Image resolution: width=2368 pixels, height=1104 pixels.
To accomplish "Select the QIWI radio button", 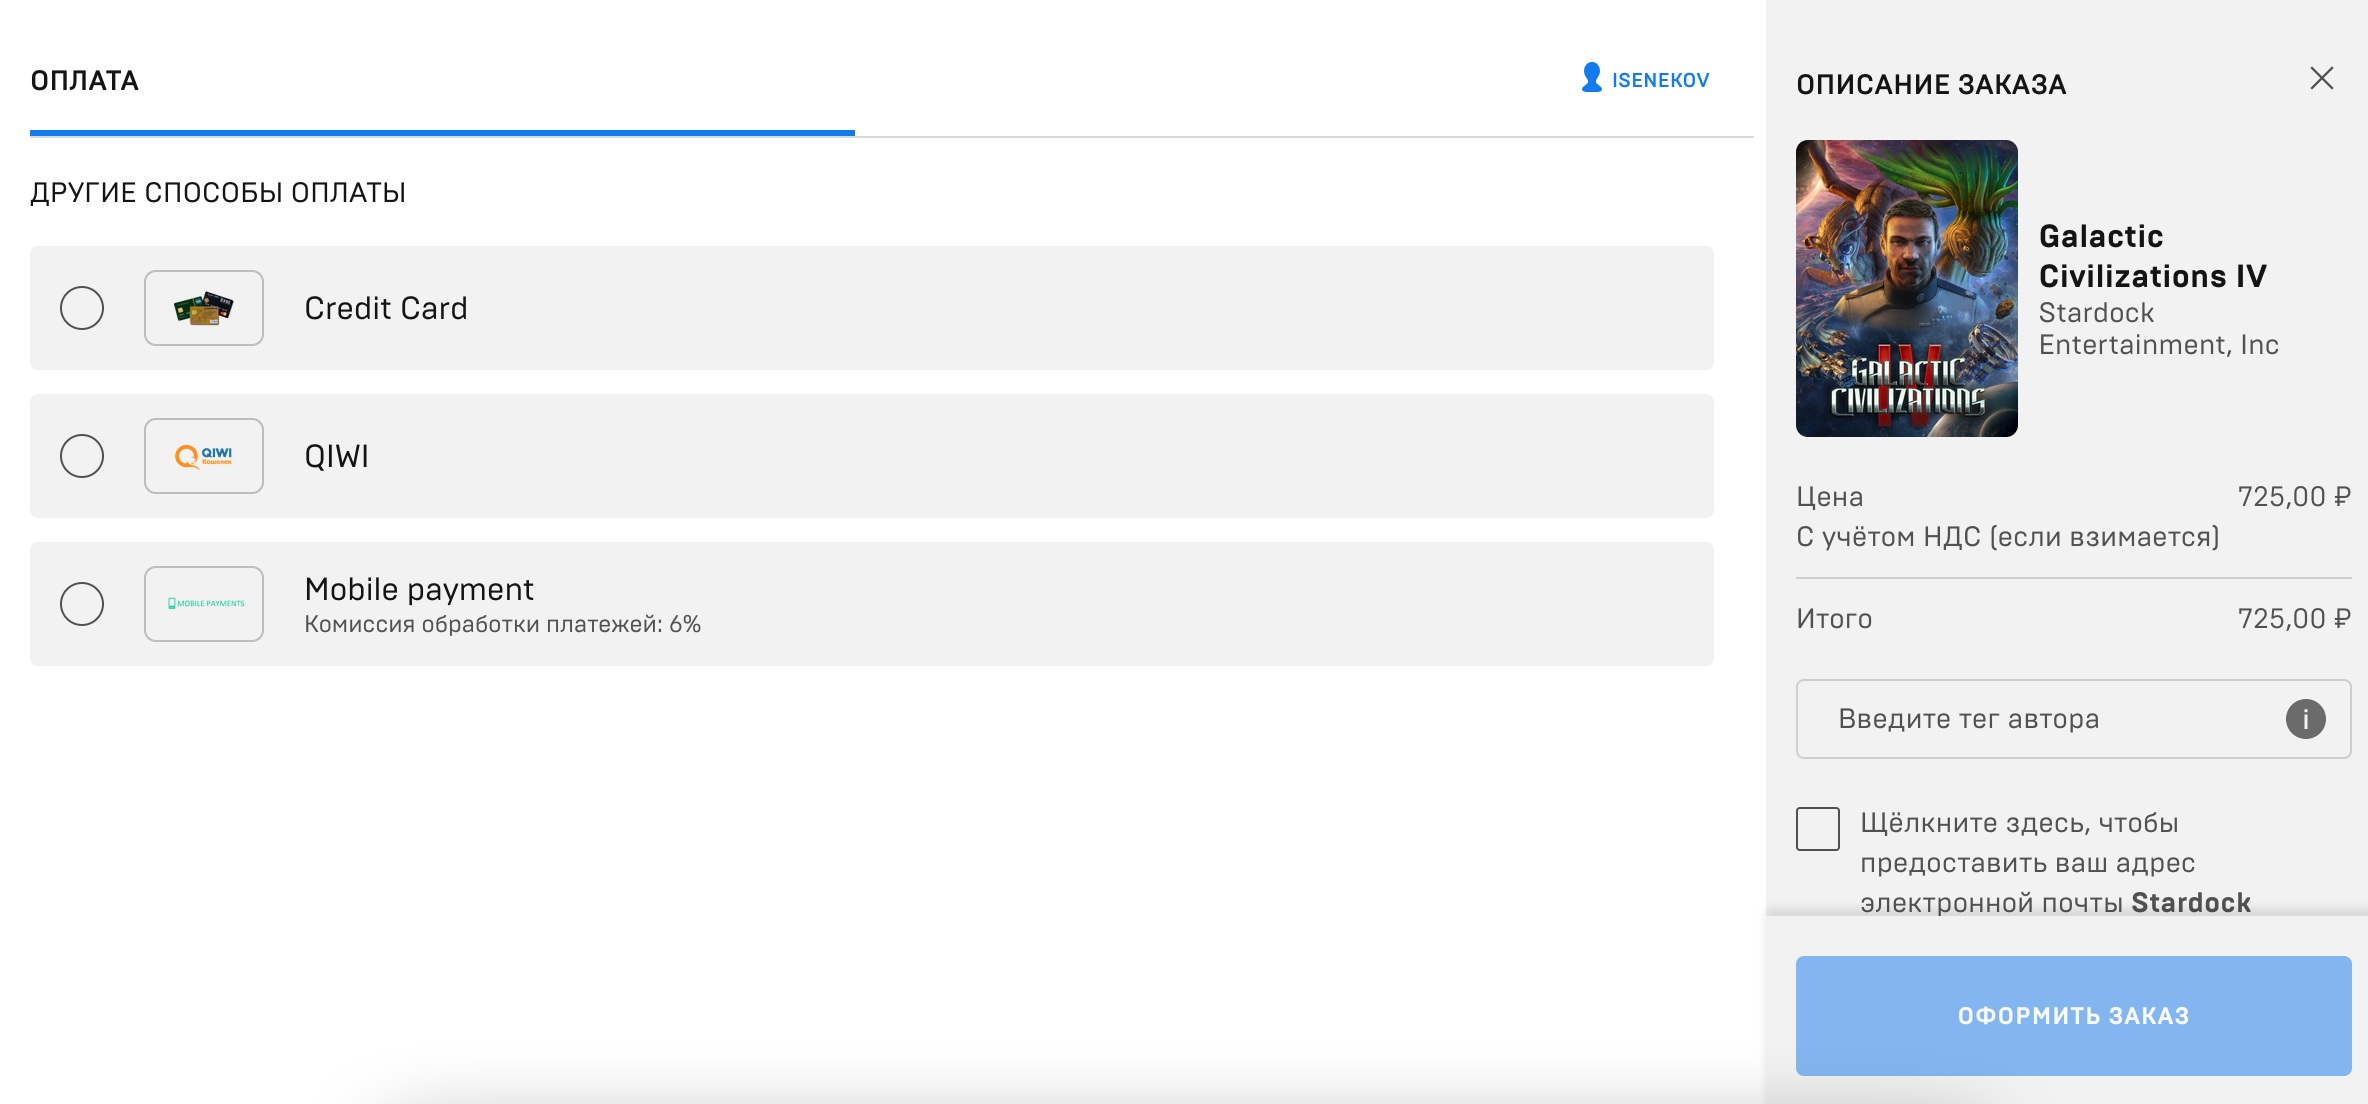I will pos(82,456).
